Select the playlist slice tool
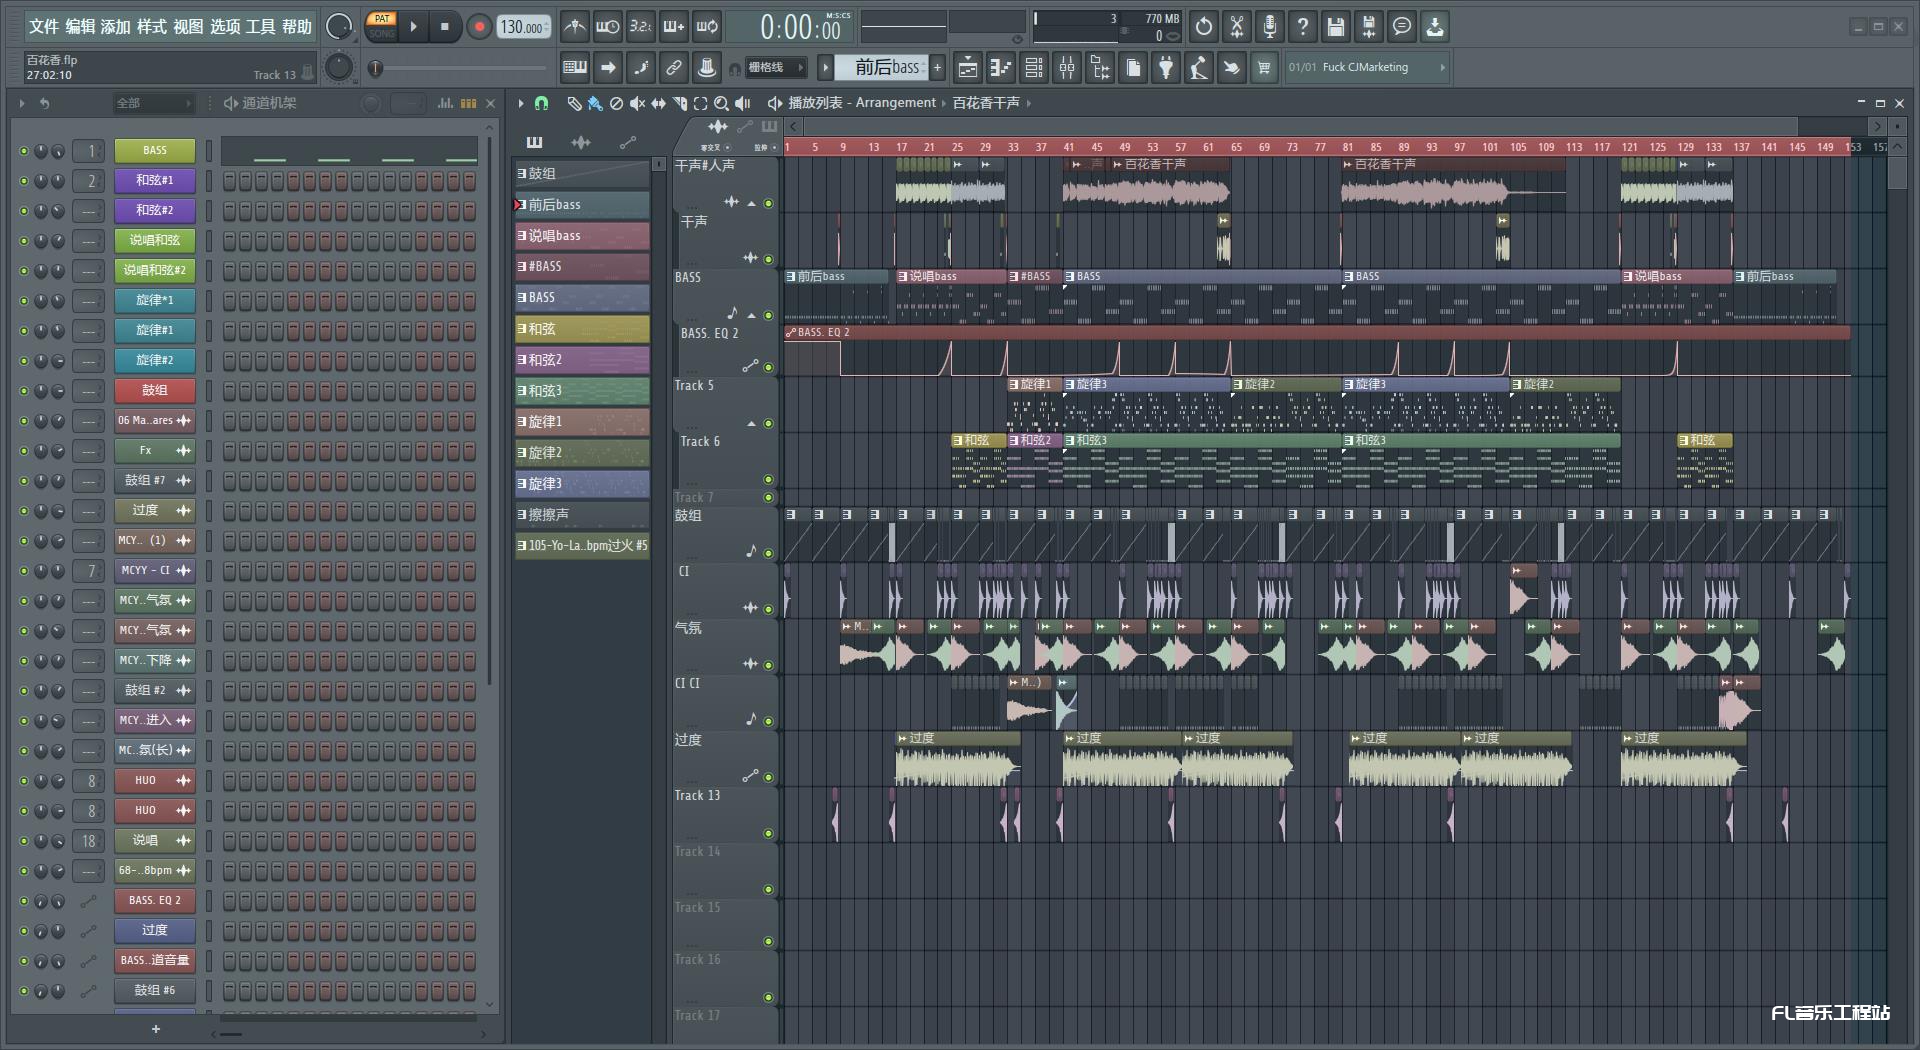 pyautogui.click(x=679, y=103)
